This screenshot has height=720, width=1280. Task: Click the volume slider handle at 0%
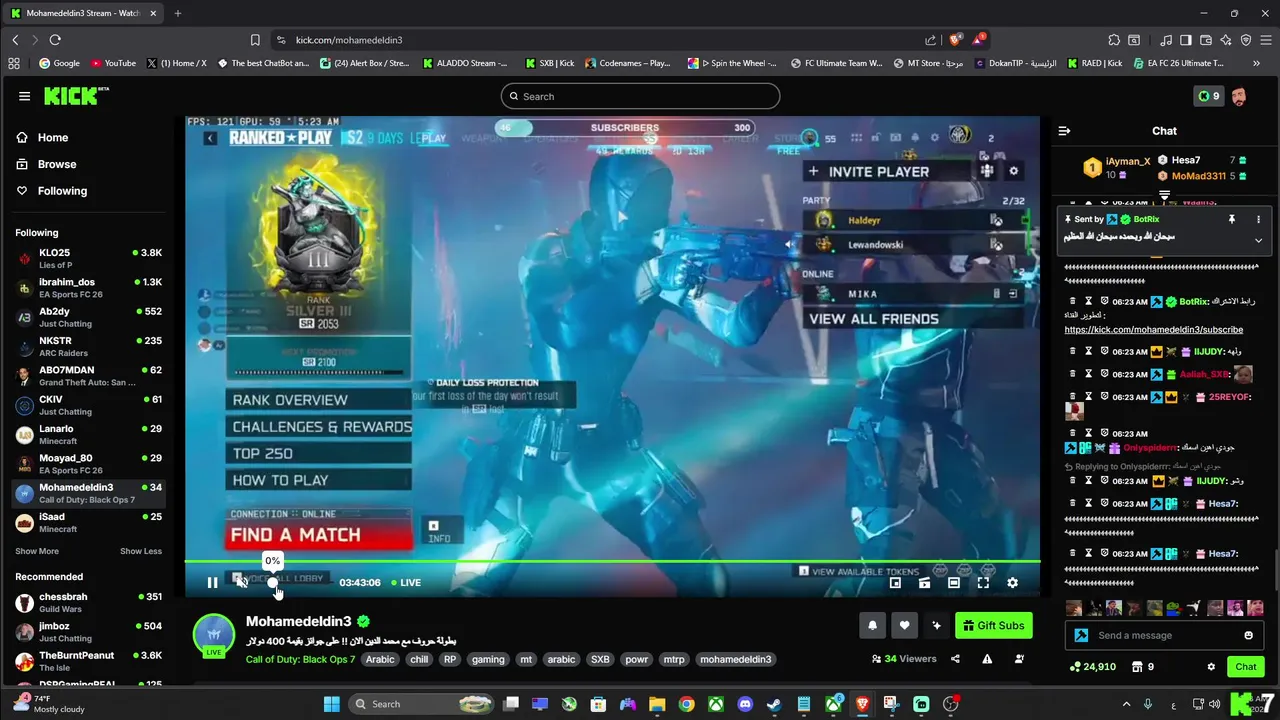[272, 582]
